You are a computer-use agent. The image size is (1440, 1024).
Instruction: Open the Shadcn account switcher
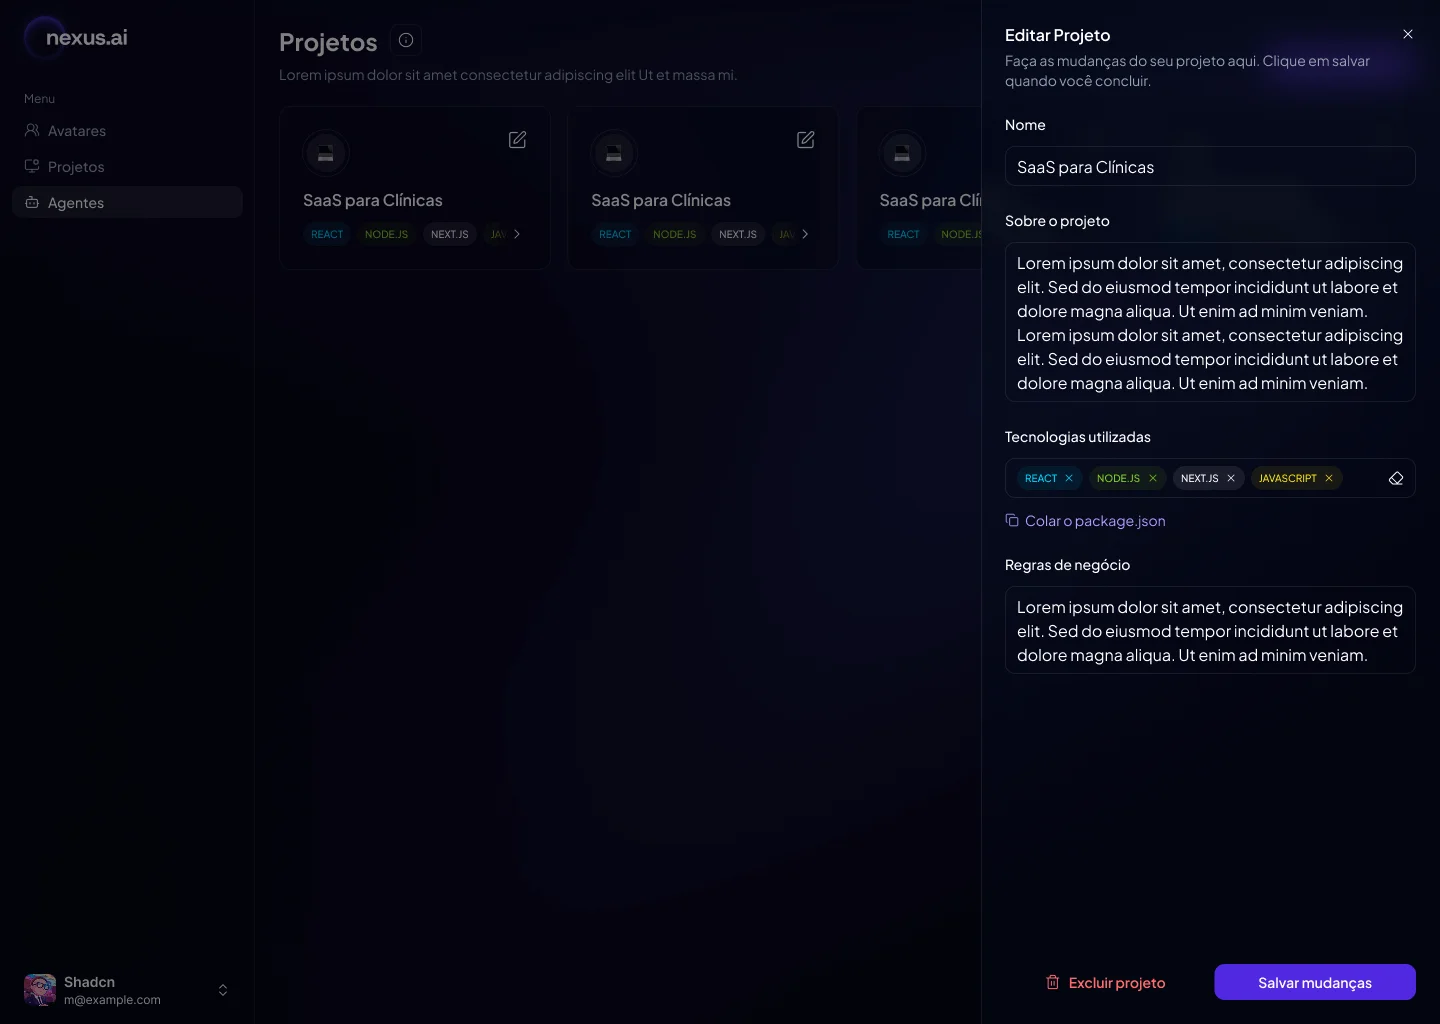pyautogui.click(x=223, y=990)
